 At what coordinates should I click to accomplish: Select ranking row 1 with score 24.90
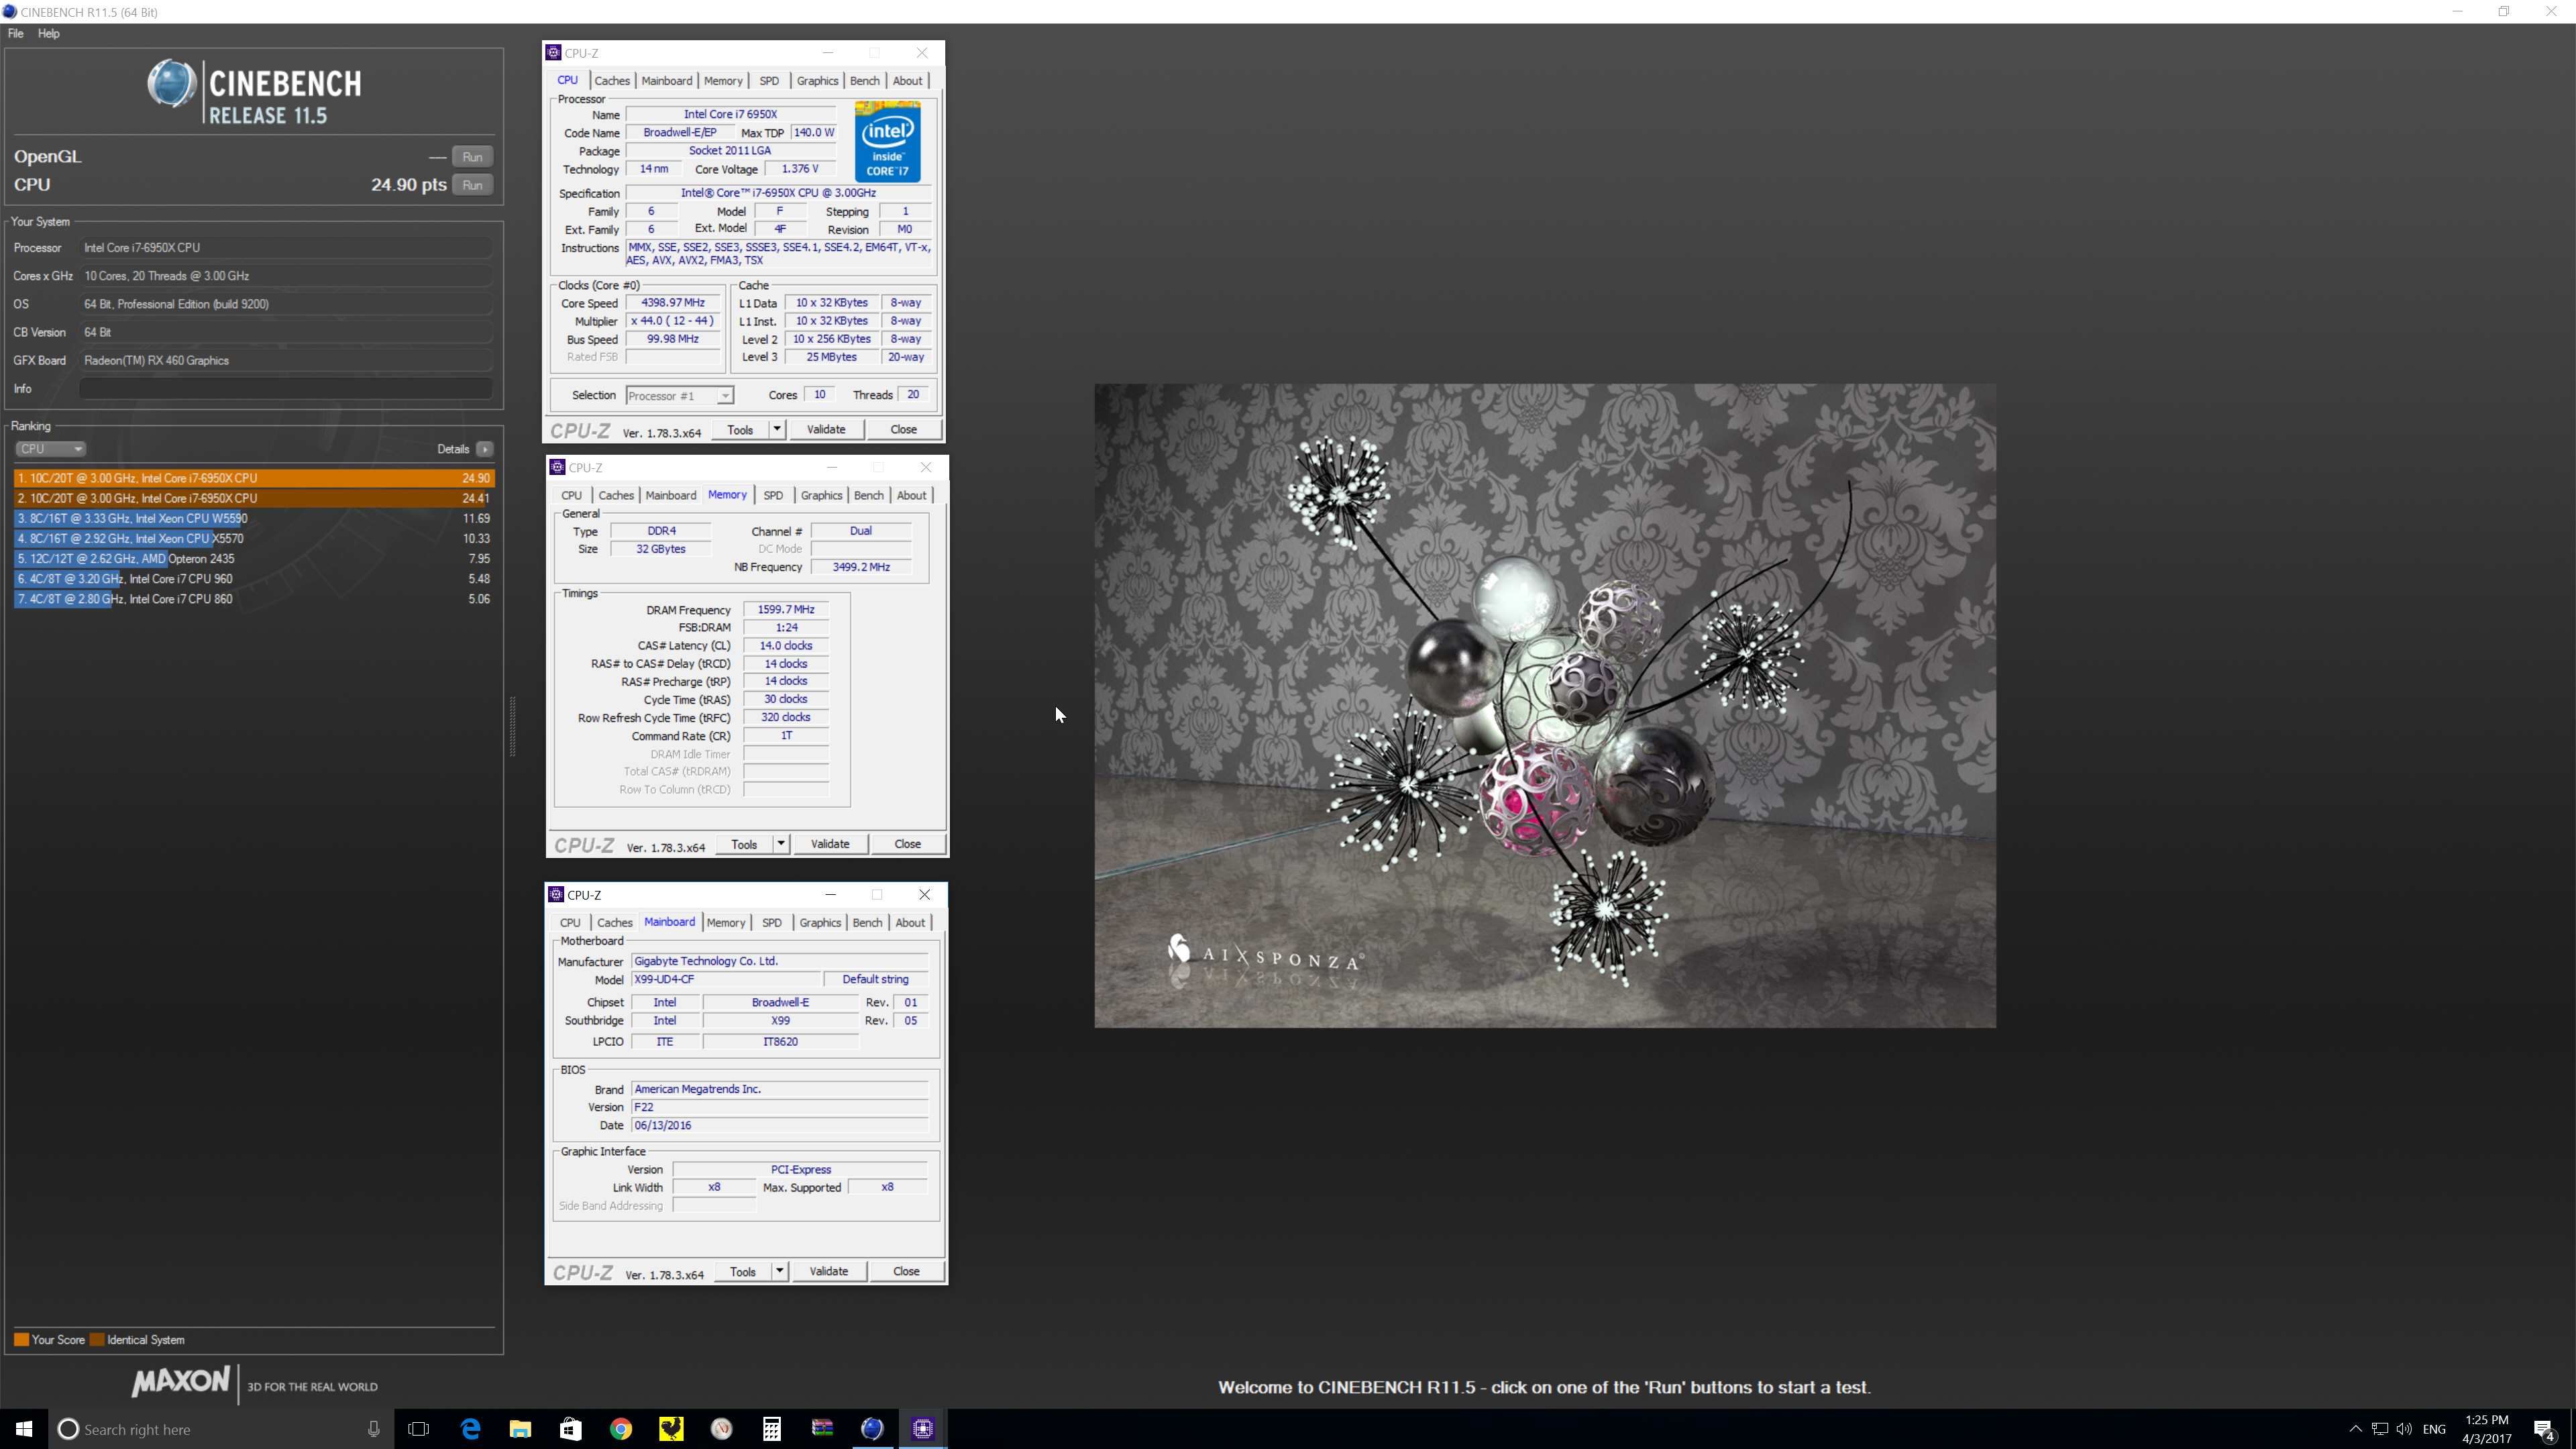[254, 478]
